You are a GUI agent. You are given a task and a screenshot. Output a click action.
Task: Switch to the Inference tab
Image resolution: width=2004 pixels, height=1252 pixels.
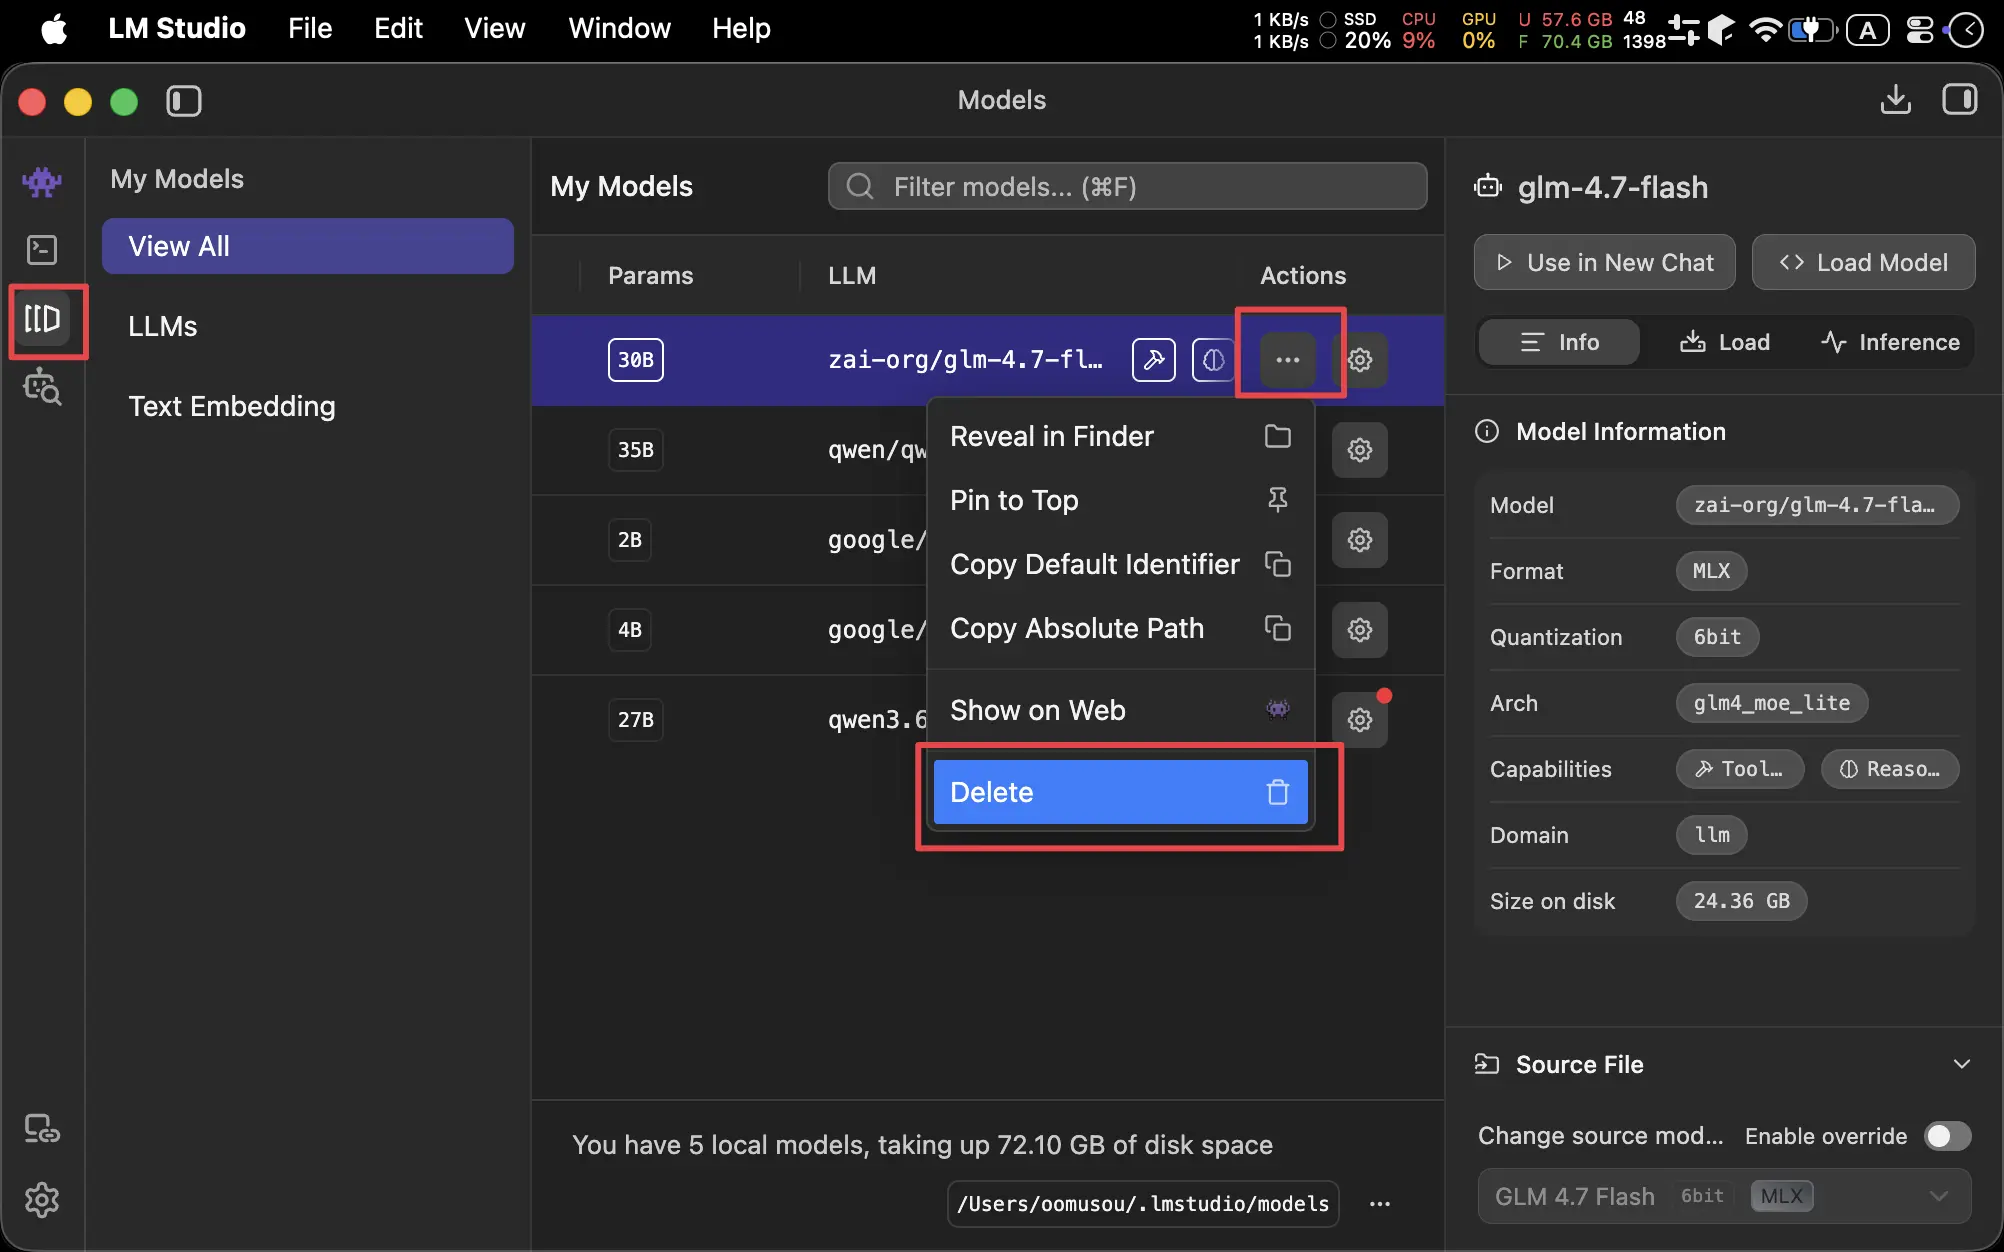(x=1889, y=342)
